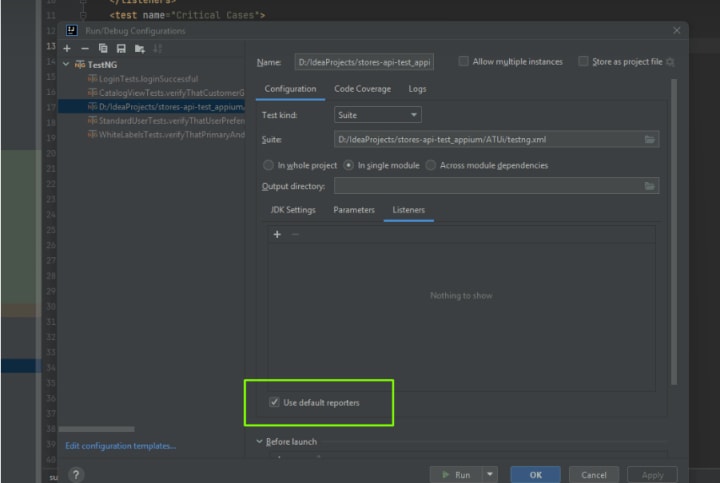The image size is (720, 483).
Task: Collapse the TestNG tree node
Action: (x=66, y=64)
